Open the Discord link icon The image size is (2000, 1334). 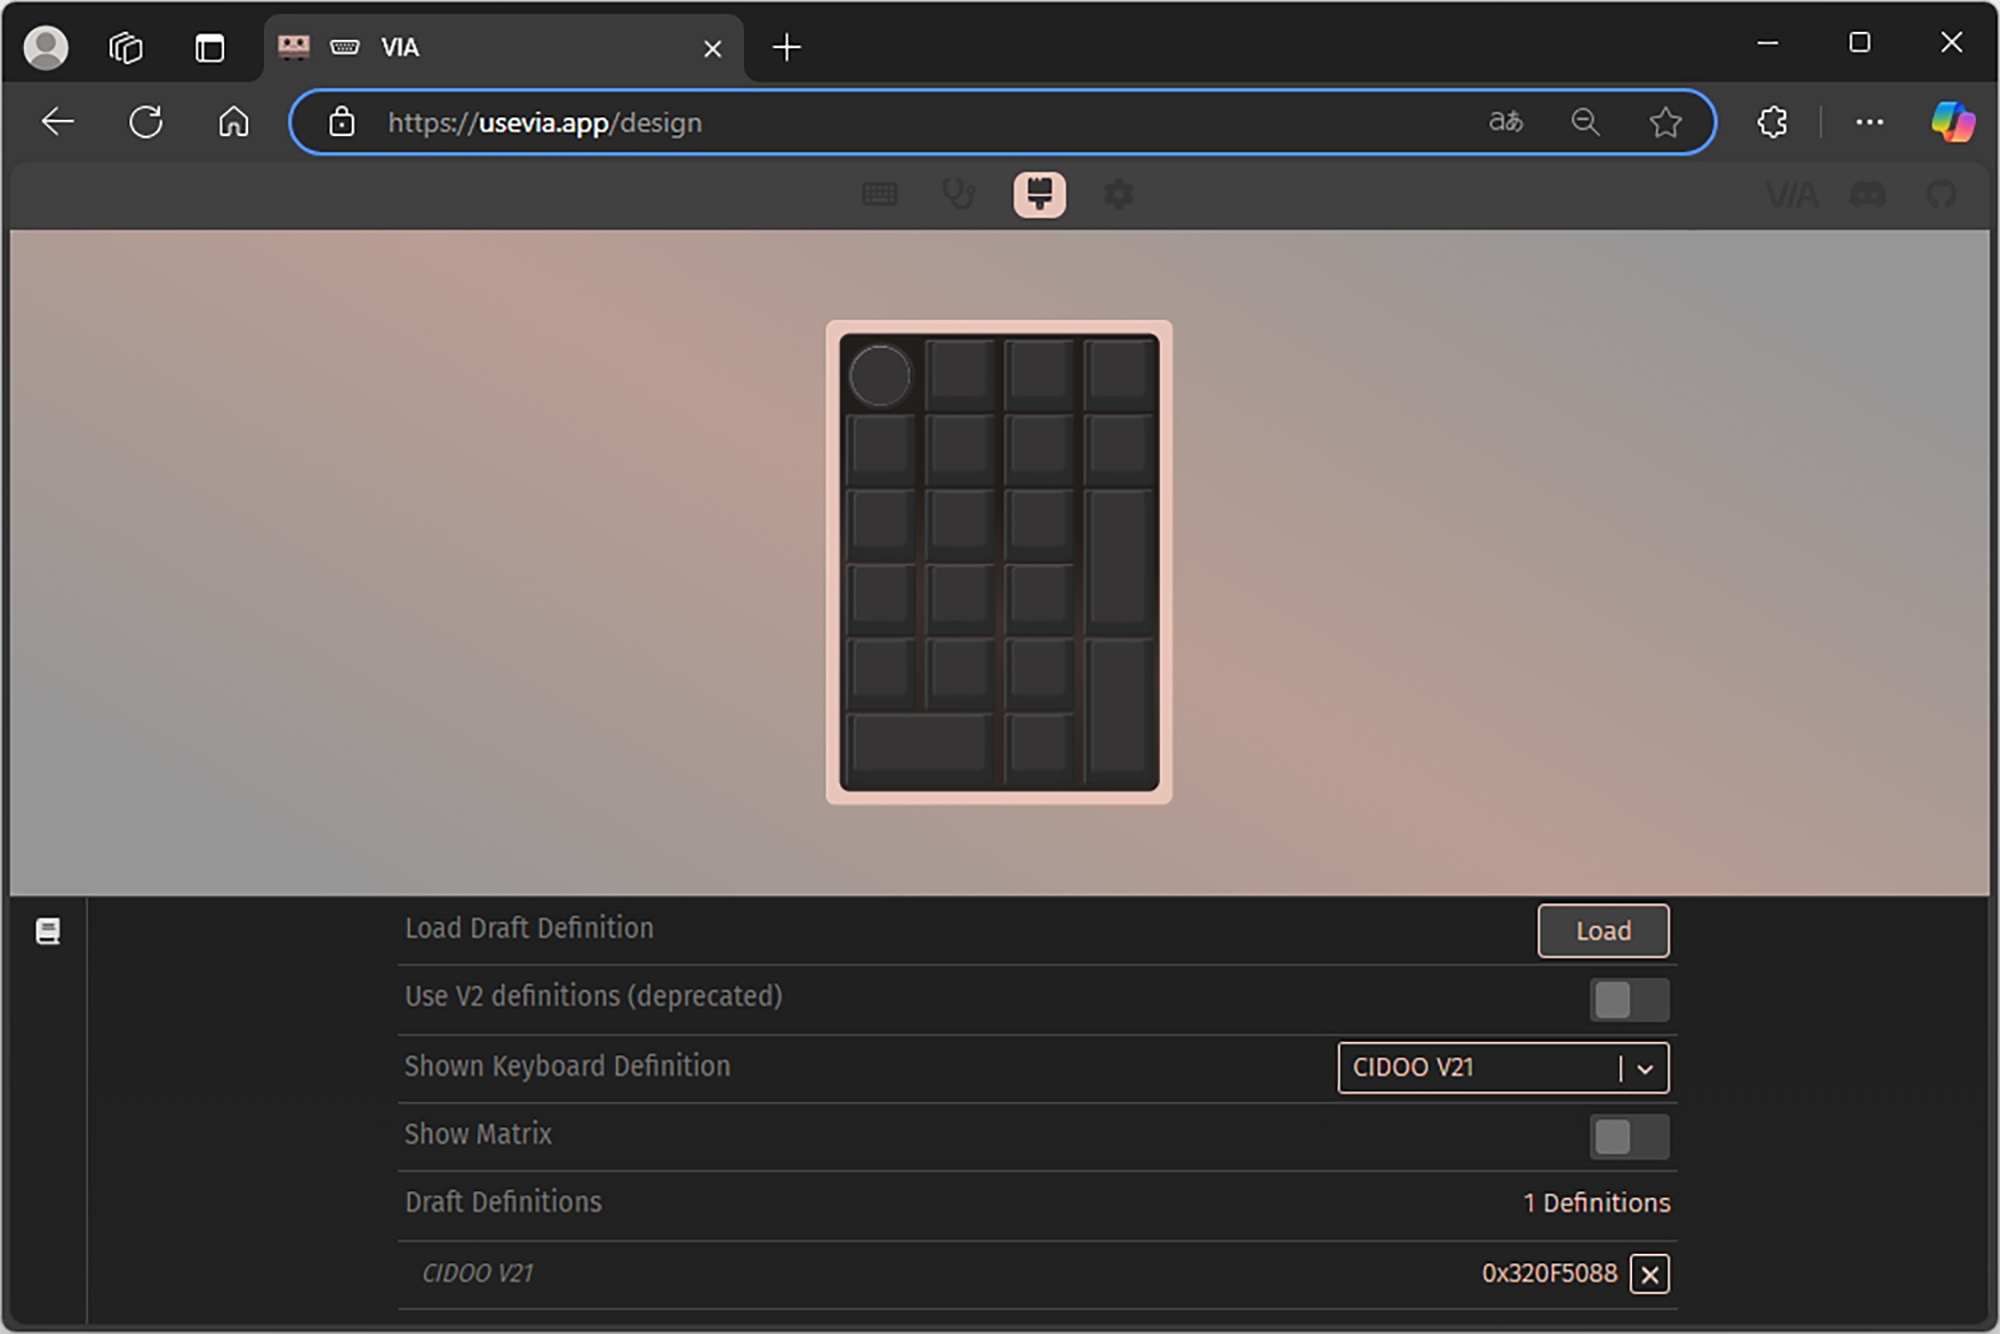point(1867,194)
